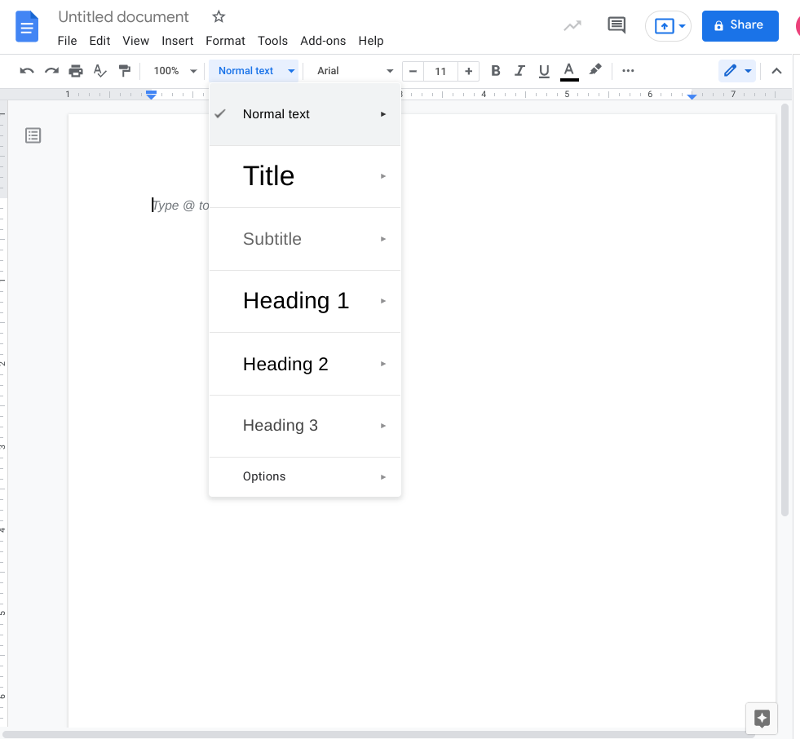Click the print icon
The image size is (800, 739).
[x=76, y=71]
